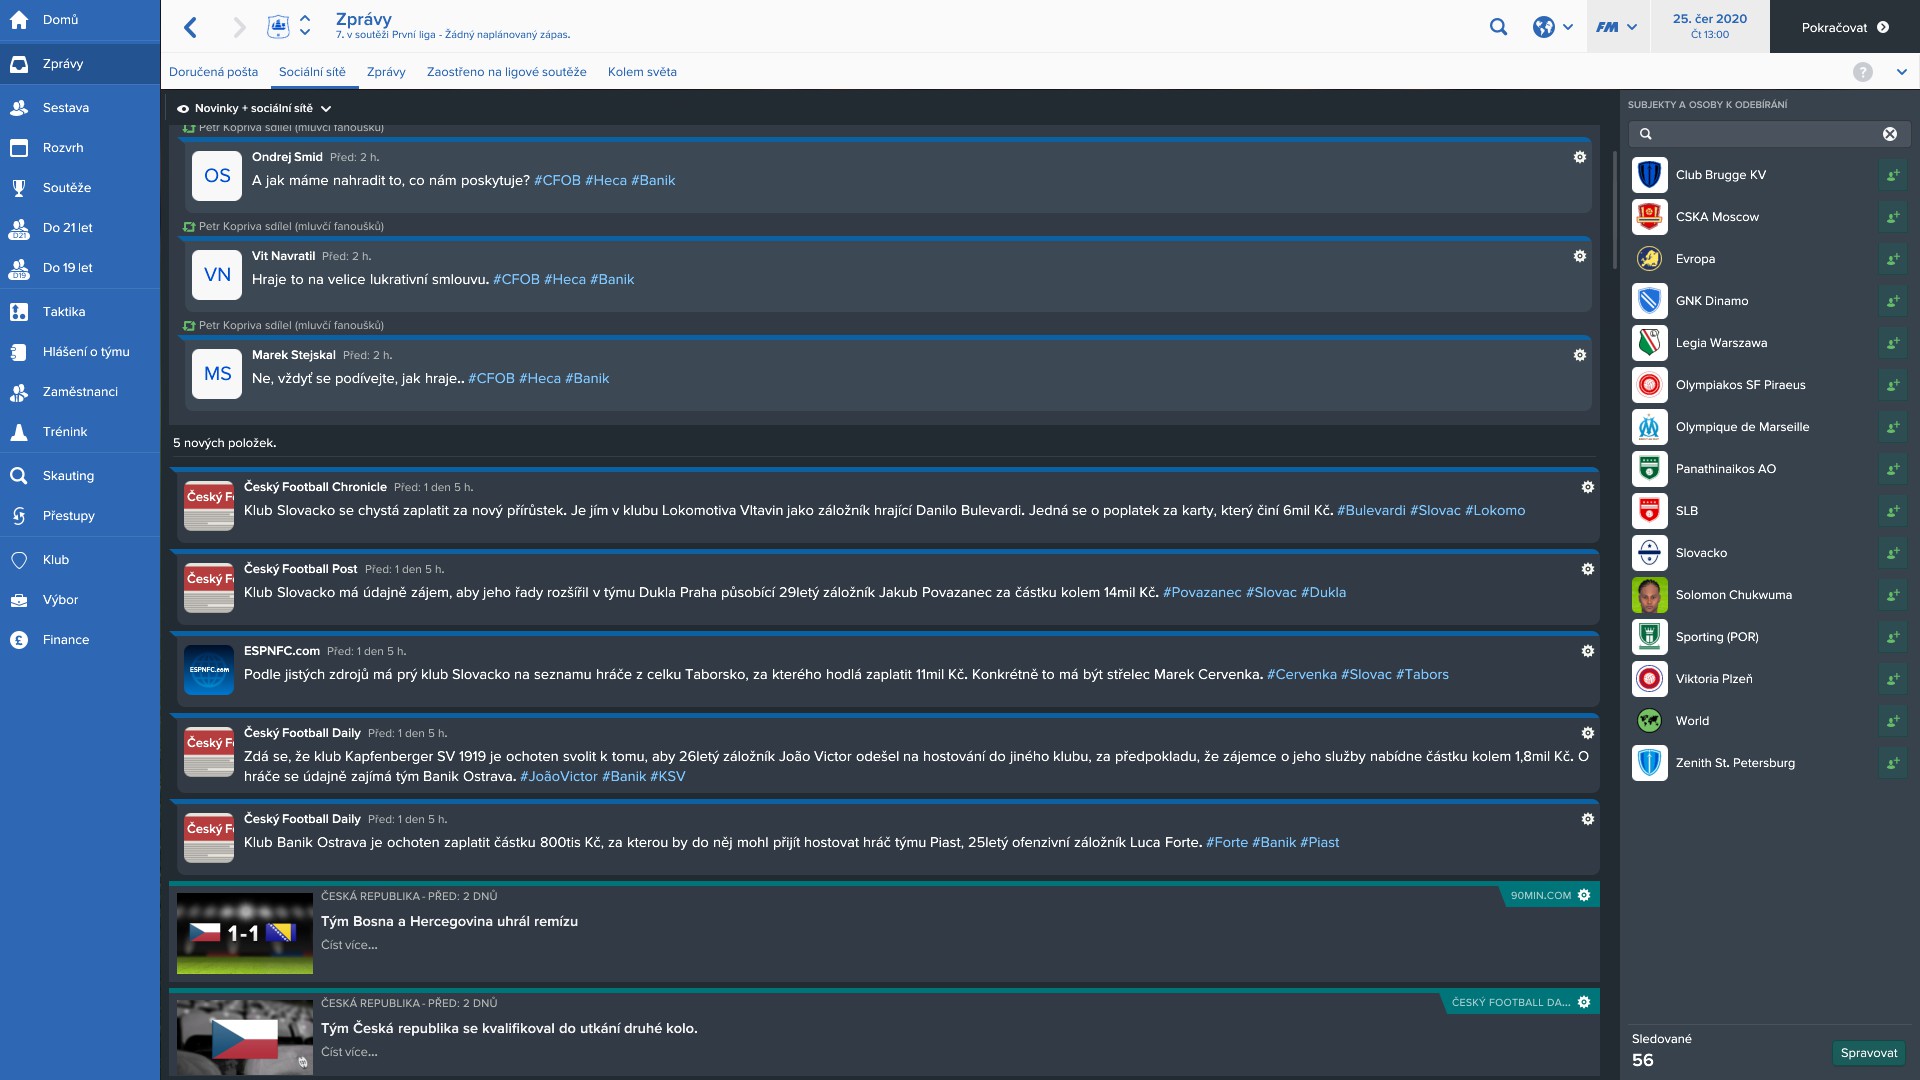The width and height of the screenshot is (1920, 1080).
Task: Toggle follow for Club Brugge KV
Action: [1892, 175]
